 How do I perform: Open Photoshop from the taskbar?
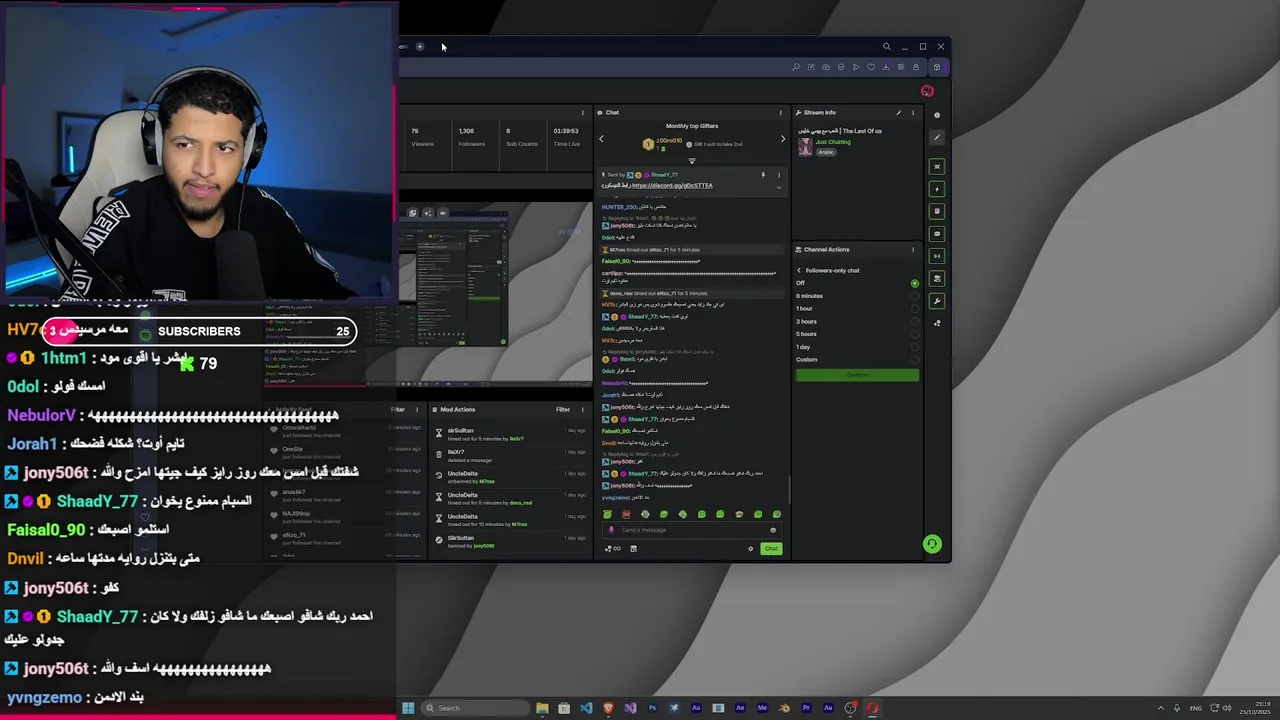tap(652, 708)
